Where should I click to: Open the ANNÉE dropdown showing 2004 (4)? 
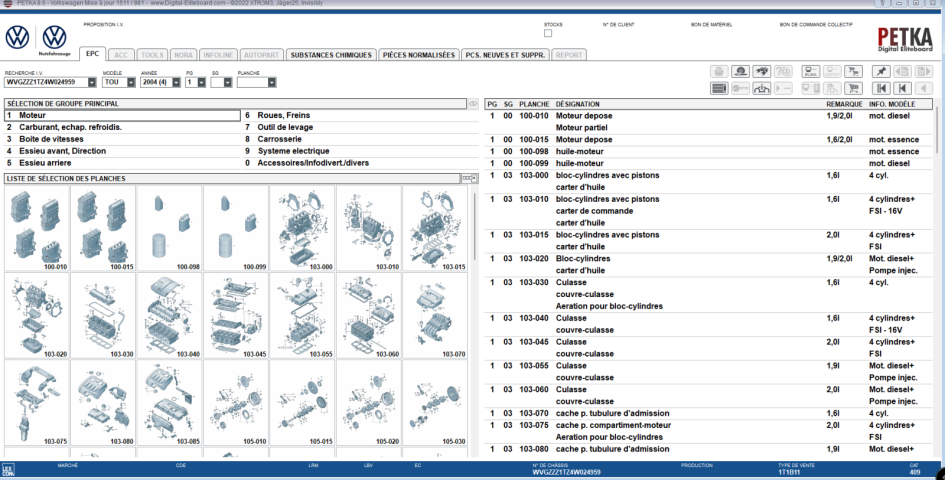(x=176, y=83)
